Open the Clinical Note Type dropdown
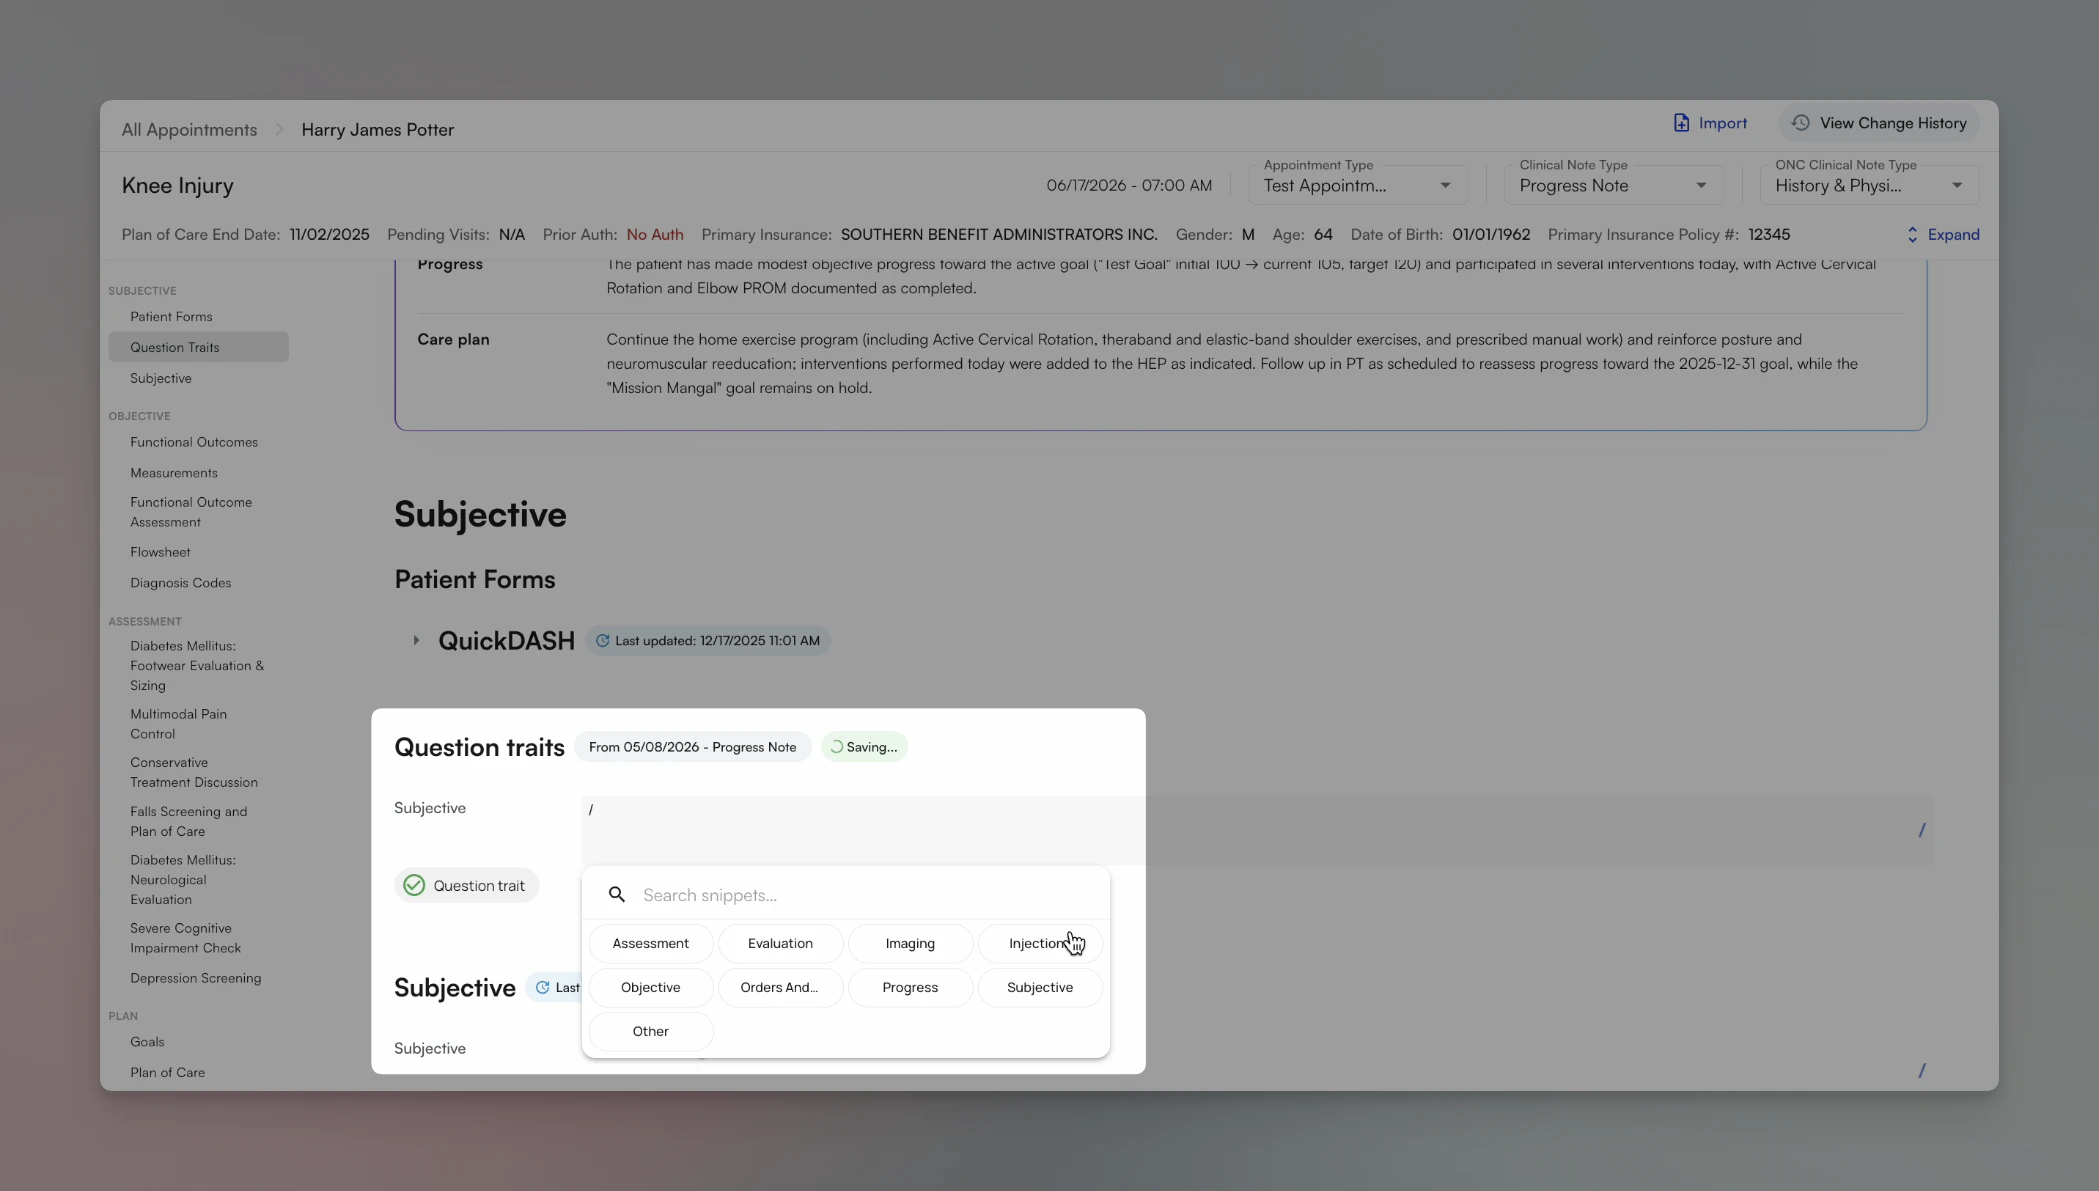This screenshot has height=1191, width=2099. click(1701, 185)
